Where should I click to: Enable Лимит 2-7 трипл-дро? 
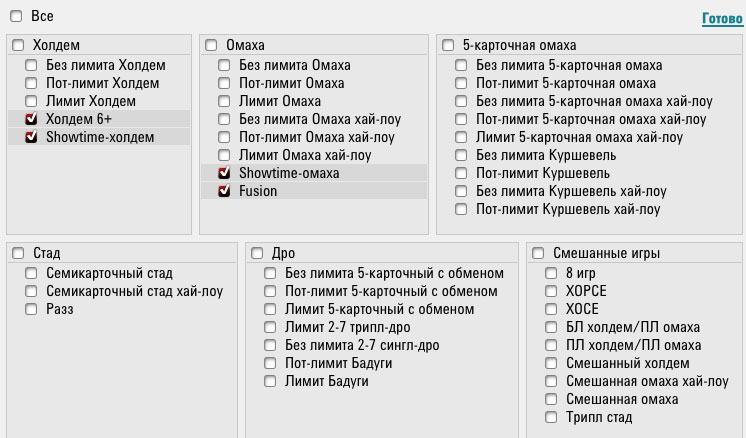tap(270, 327)
